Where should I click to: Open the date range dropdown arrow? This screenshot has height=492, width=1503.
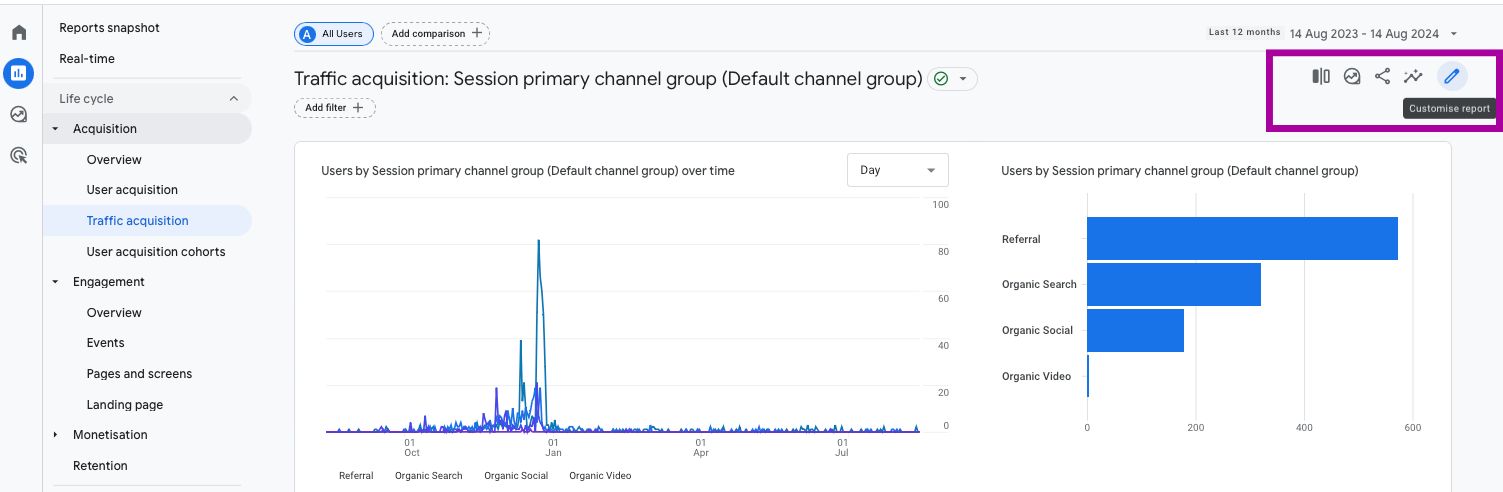click(x=1453, y=34)
